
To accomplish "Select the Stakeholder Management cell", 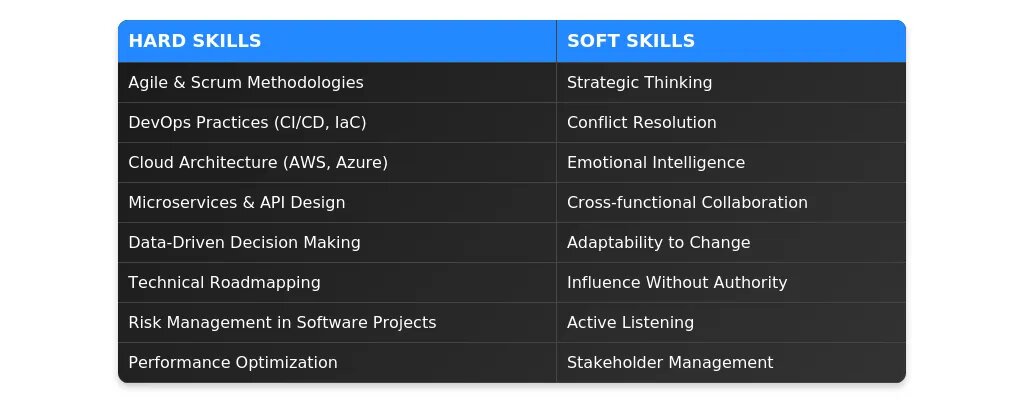I will tap(731, 363).
